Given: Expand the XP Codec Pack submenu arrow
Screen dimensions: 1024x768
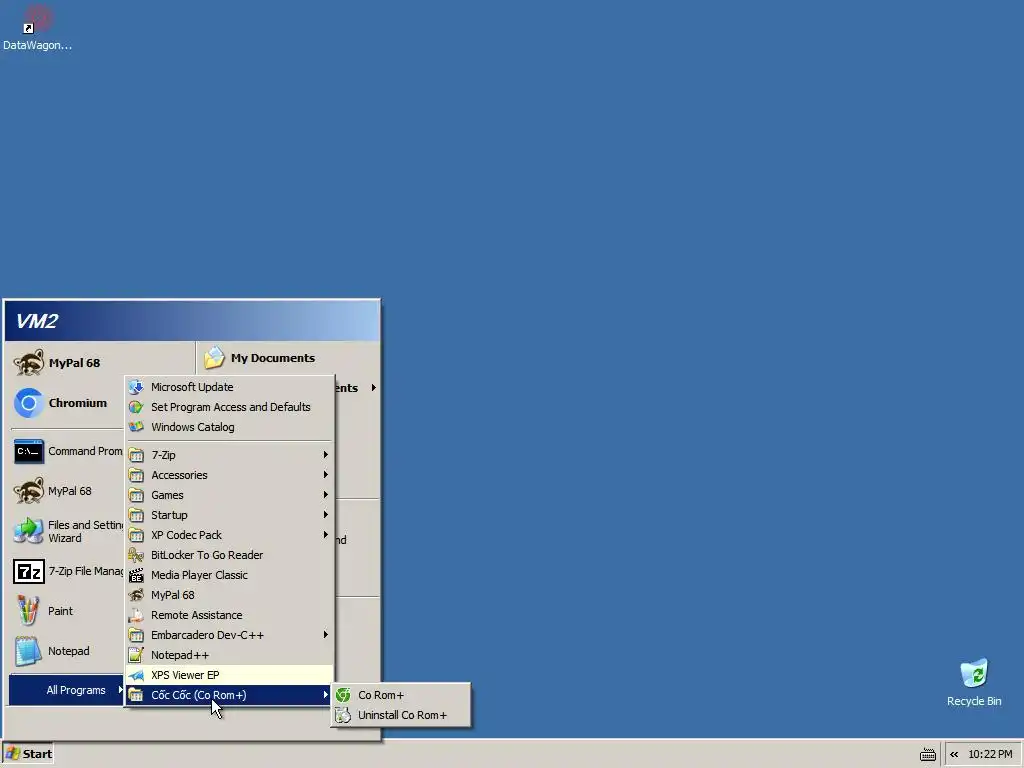Looking at the screenshot, I should 325,535.
